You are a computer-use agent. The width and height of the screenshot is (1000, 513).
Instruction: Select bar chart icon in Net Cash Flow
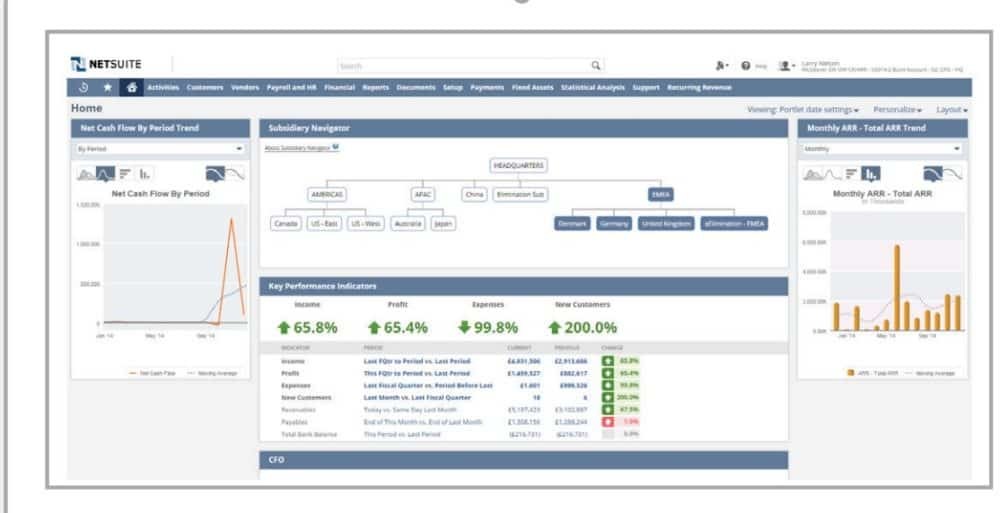pyautogui.click(x=126, y=173)
